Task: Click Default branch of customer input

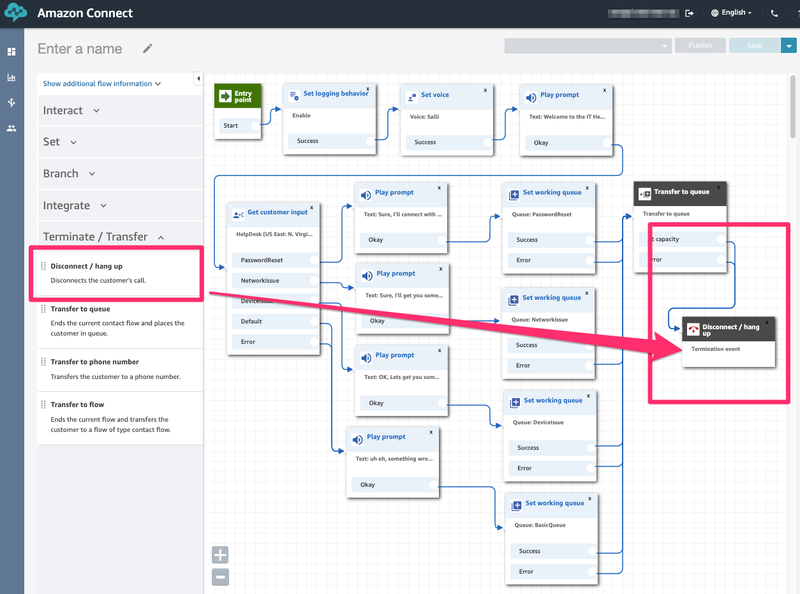Action: [276, 321]
